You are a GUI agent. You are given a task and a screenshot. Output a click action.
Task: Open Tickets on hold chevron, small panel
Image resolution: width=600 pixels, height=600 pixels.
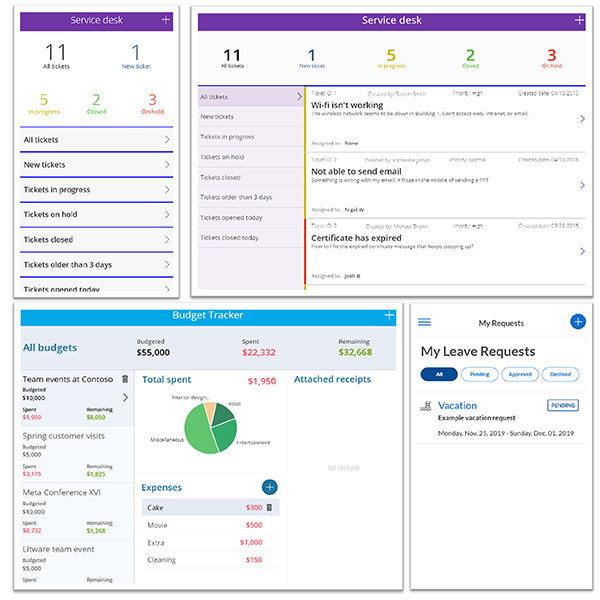click(167, 214)
